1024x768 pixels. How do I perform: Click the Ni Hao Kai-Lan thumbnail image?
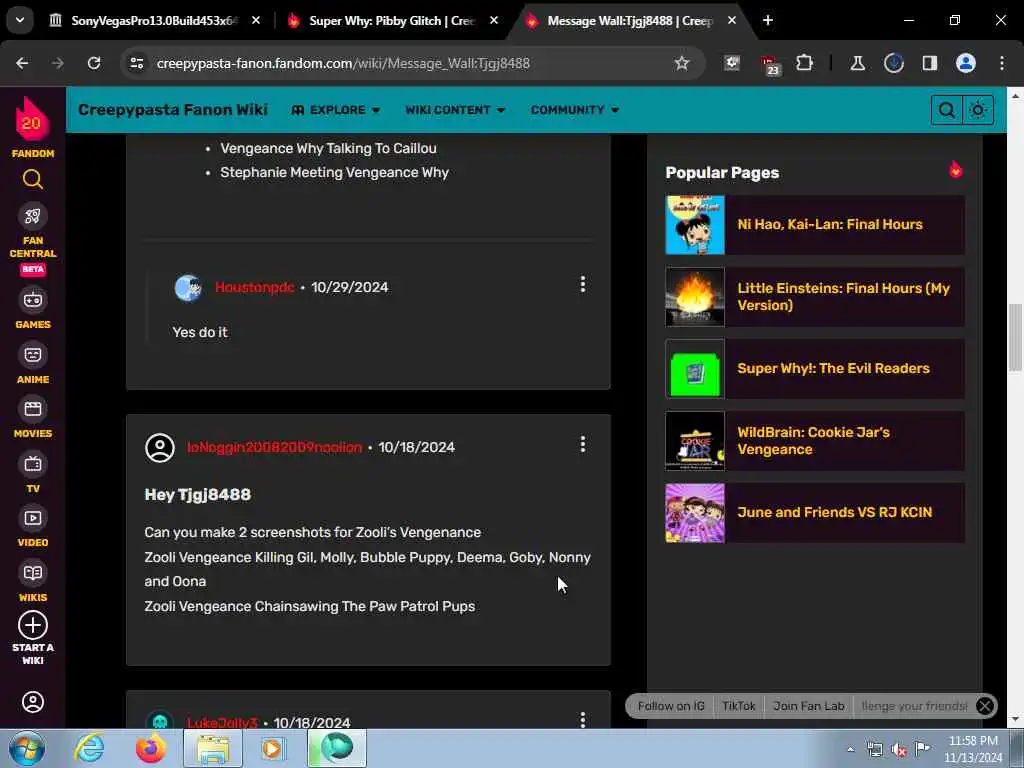pyautogui.click(x=695, y=225)
